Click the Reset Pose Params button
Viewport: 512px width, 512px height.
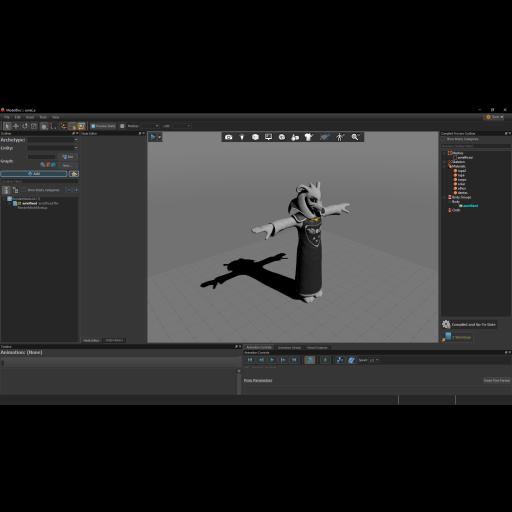tap(497, 380)
